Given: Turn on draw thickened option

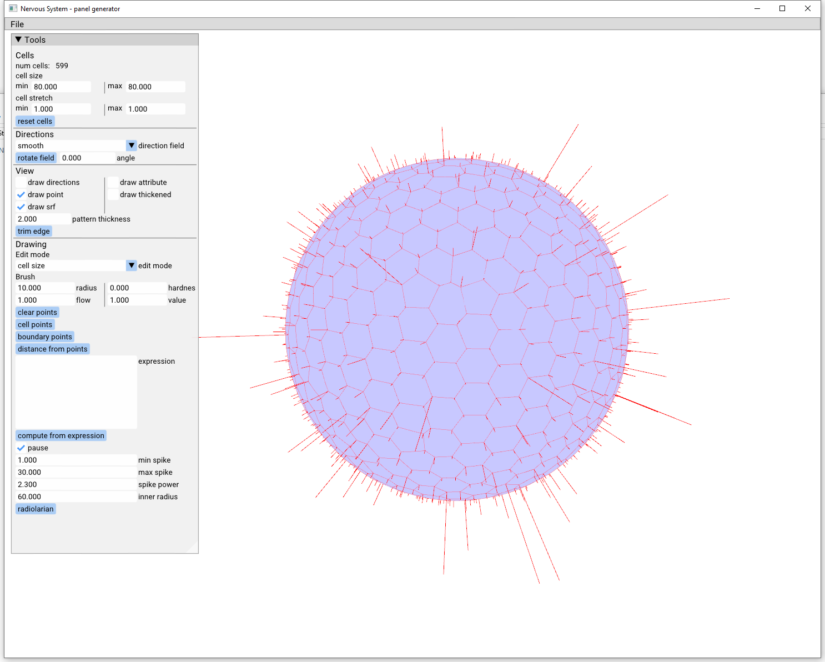Looking at the screenshot, I should pos(113,195).
